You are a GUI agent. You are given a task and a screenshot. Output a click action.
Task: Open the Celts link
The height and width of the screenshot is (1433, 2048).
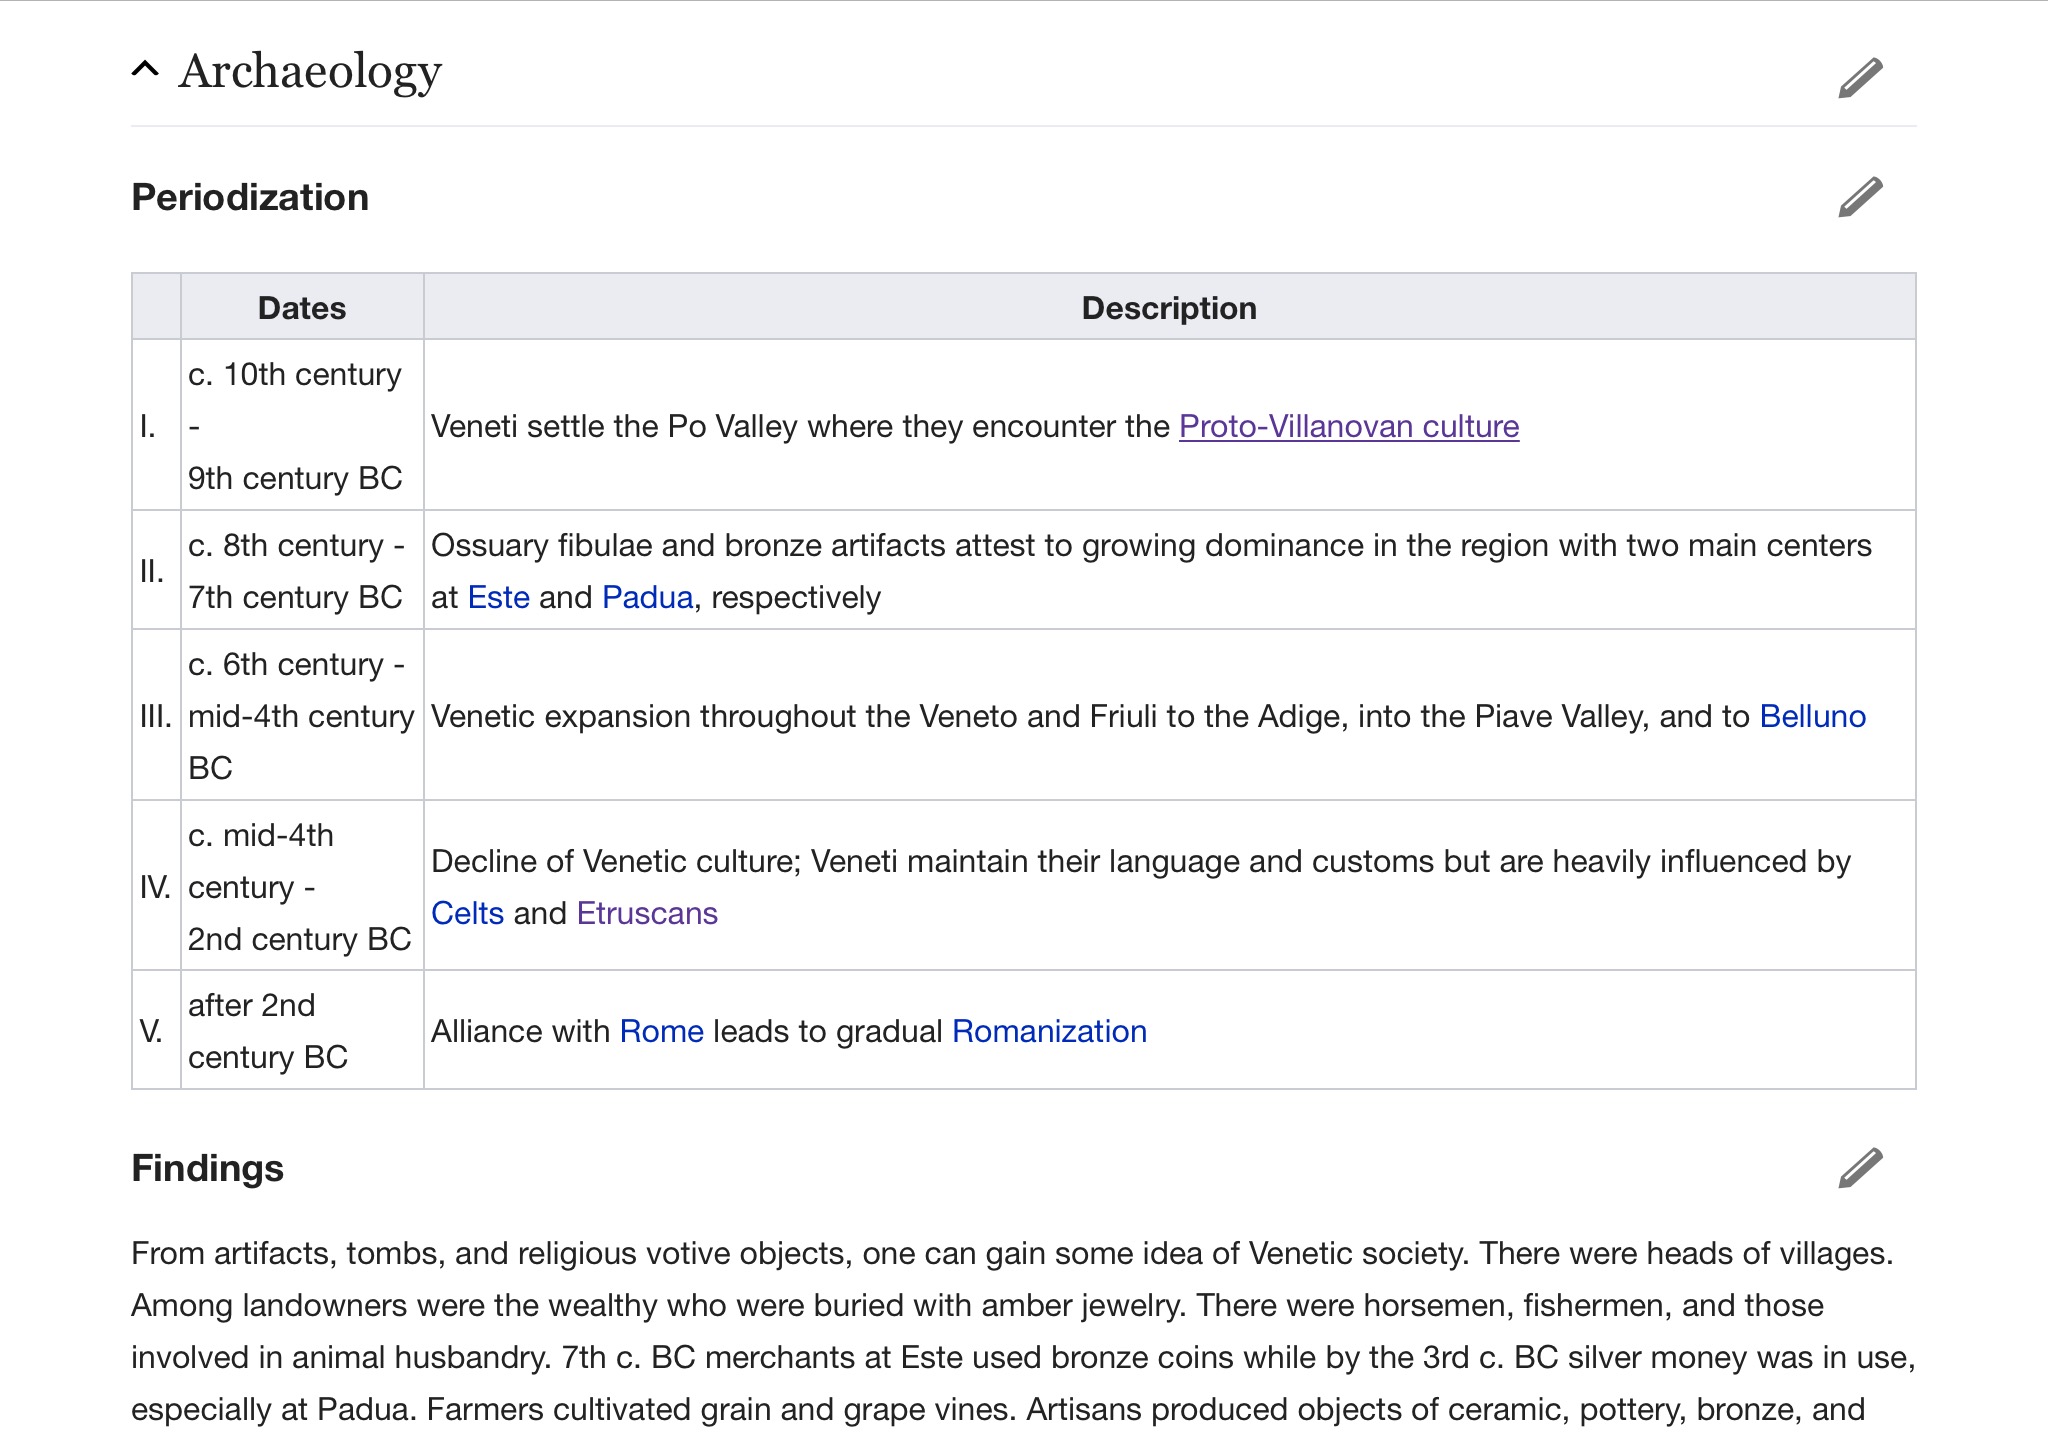(468, 913)
